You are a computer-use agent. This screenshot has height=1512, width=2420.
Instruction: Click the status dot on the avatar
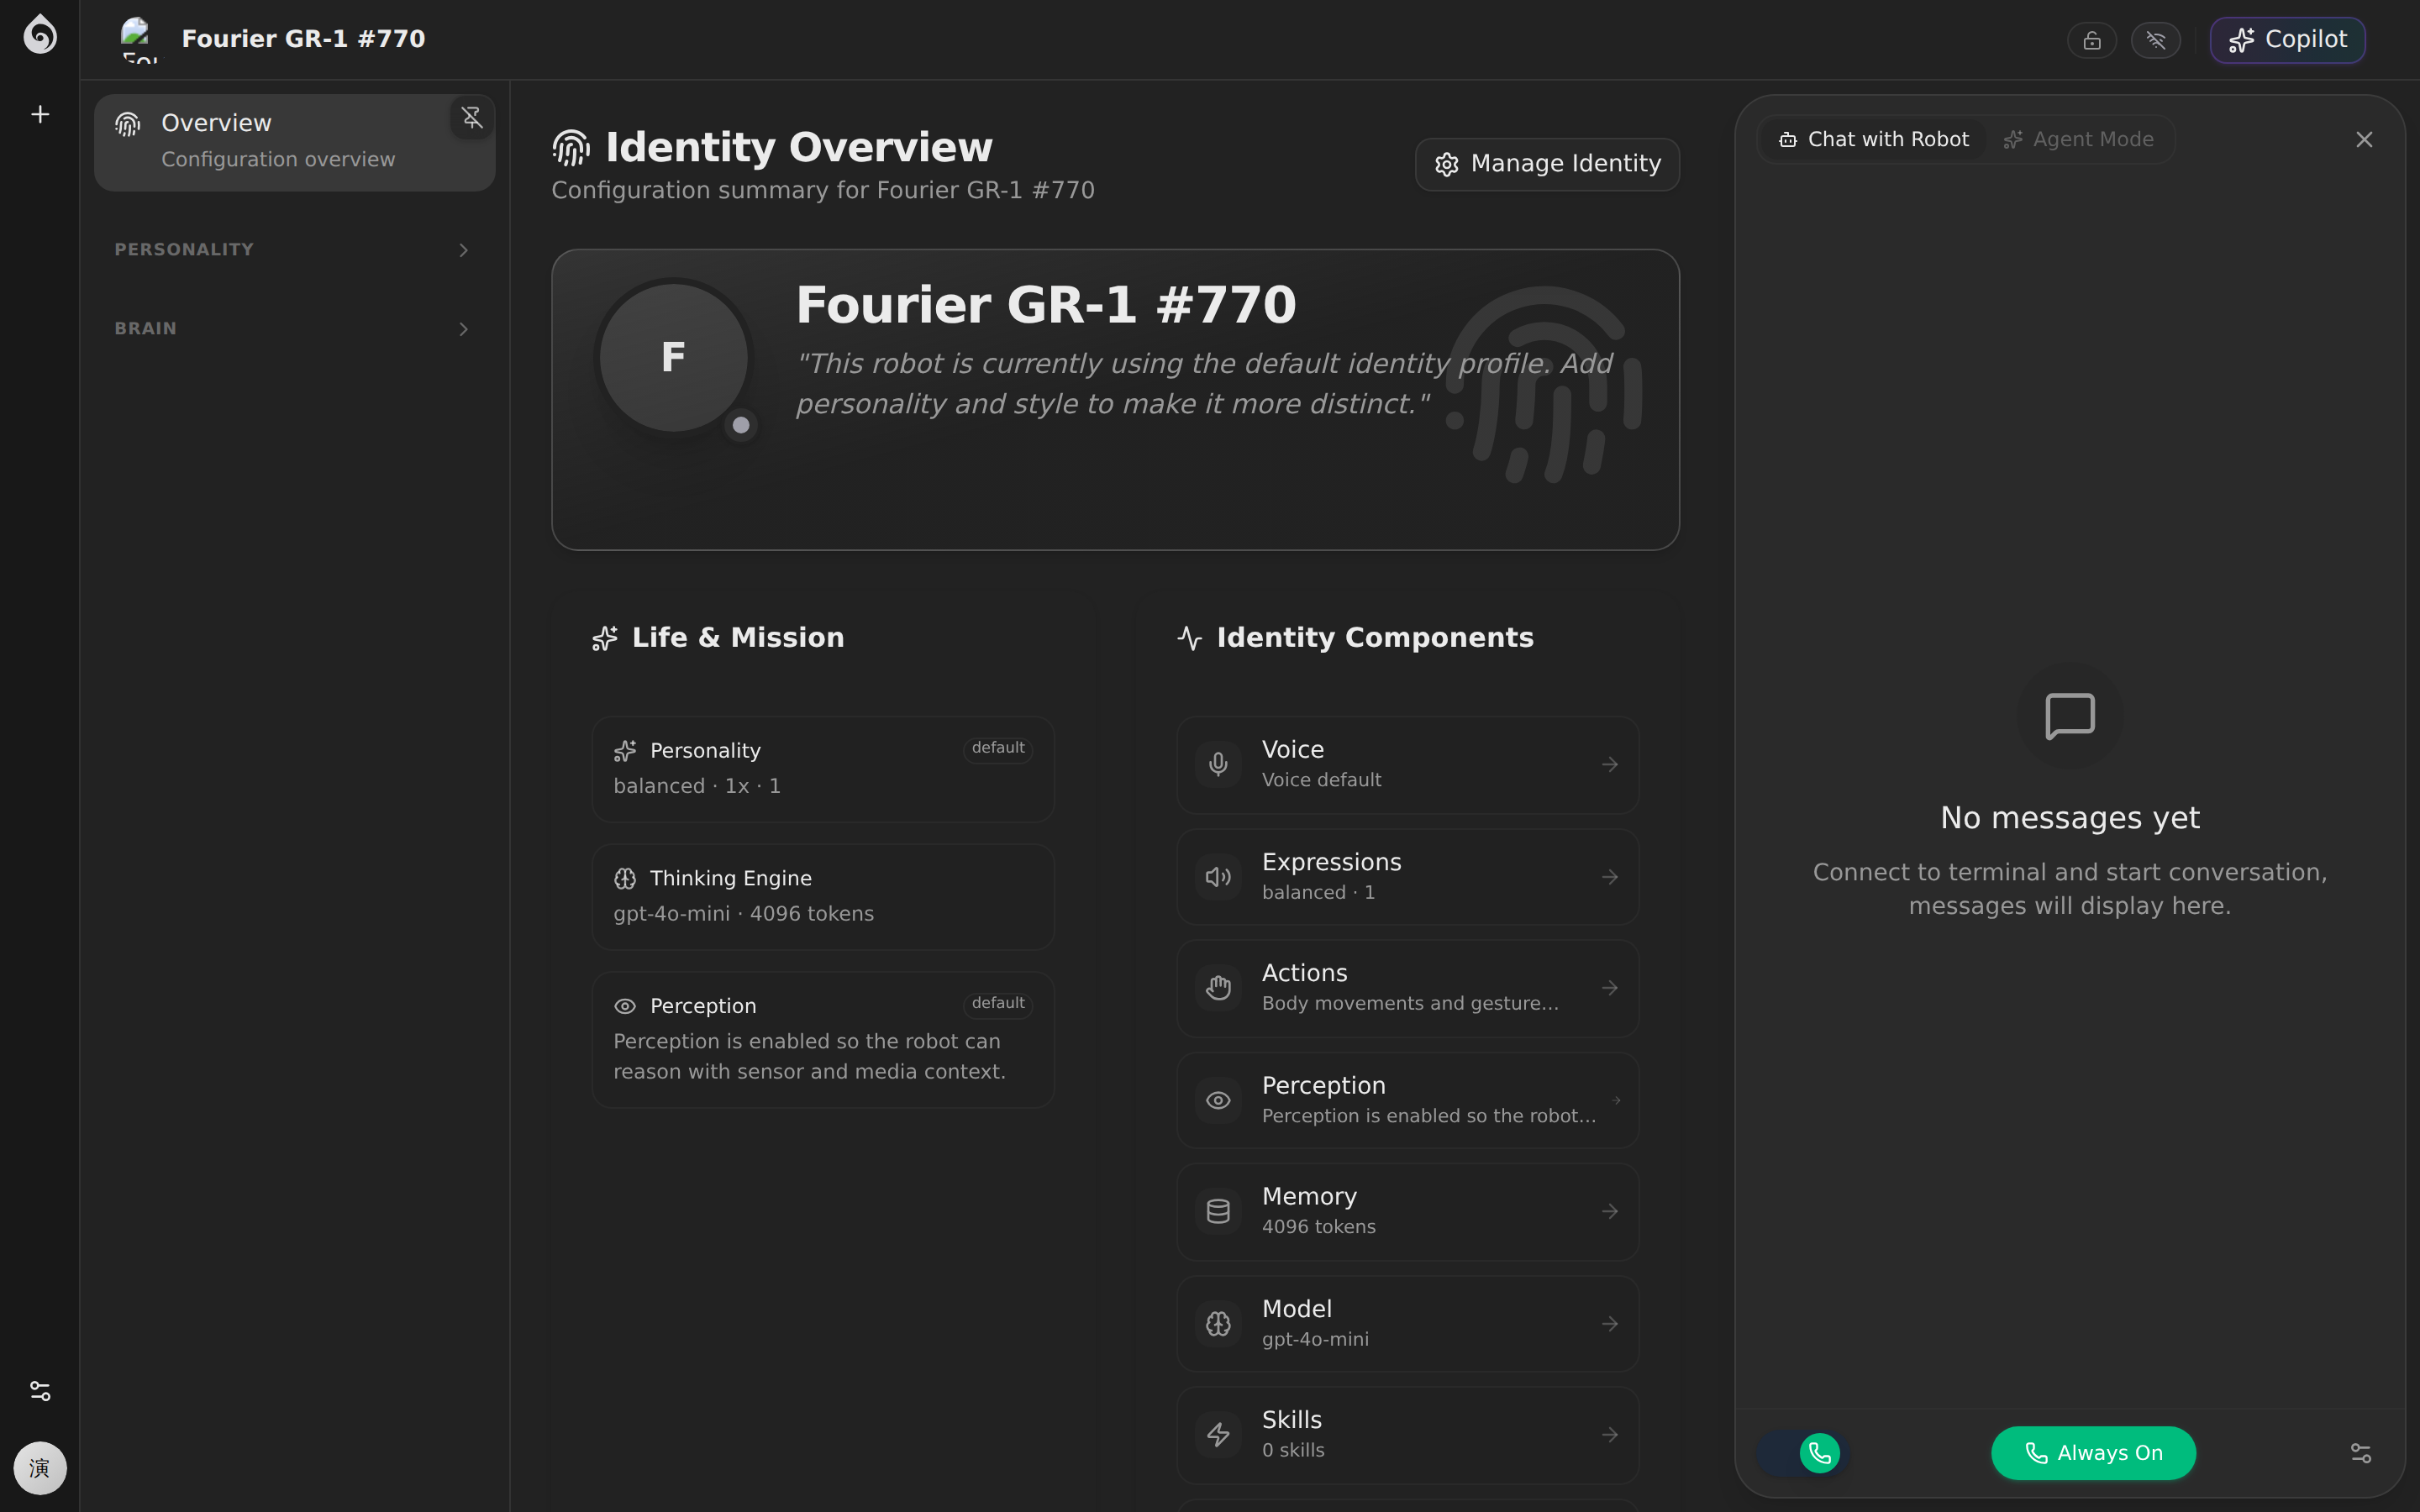click(x=741, y=425)
